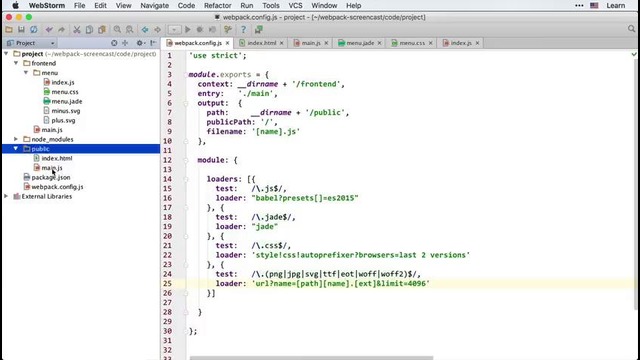
Task: Click the Find magnifier icon
Action: 117,29
